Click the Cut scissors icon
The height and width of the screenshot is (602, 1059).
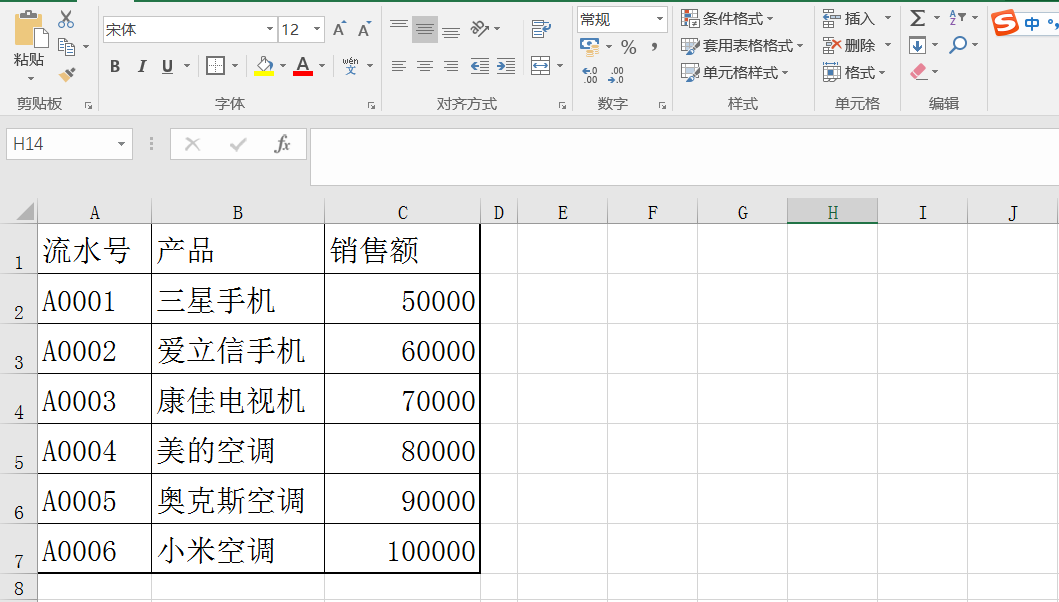(x=66, y=19)
